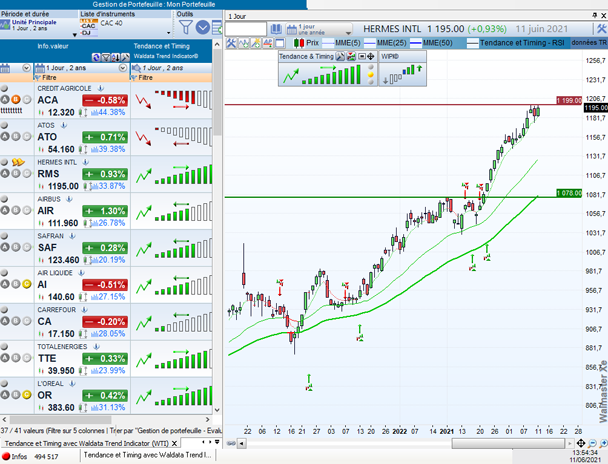Click the AIR +1.30% change button
608x464 pixels.
tap(105, 211)
